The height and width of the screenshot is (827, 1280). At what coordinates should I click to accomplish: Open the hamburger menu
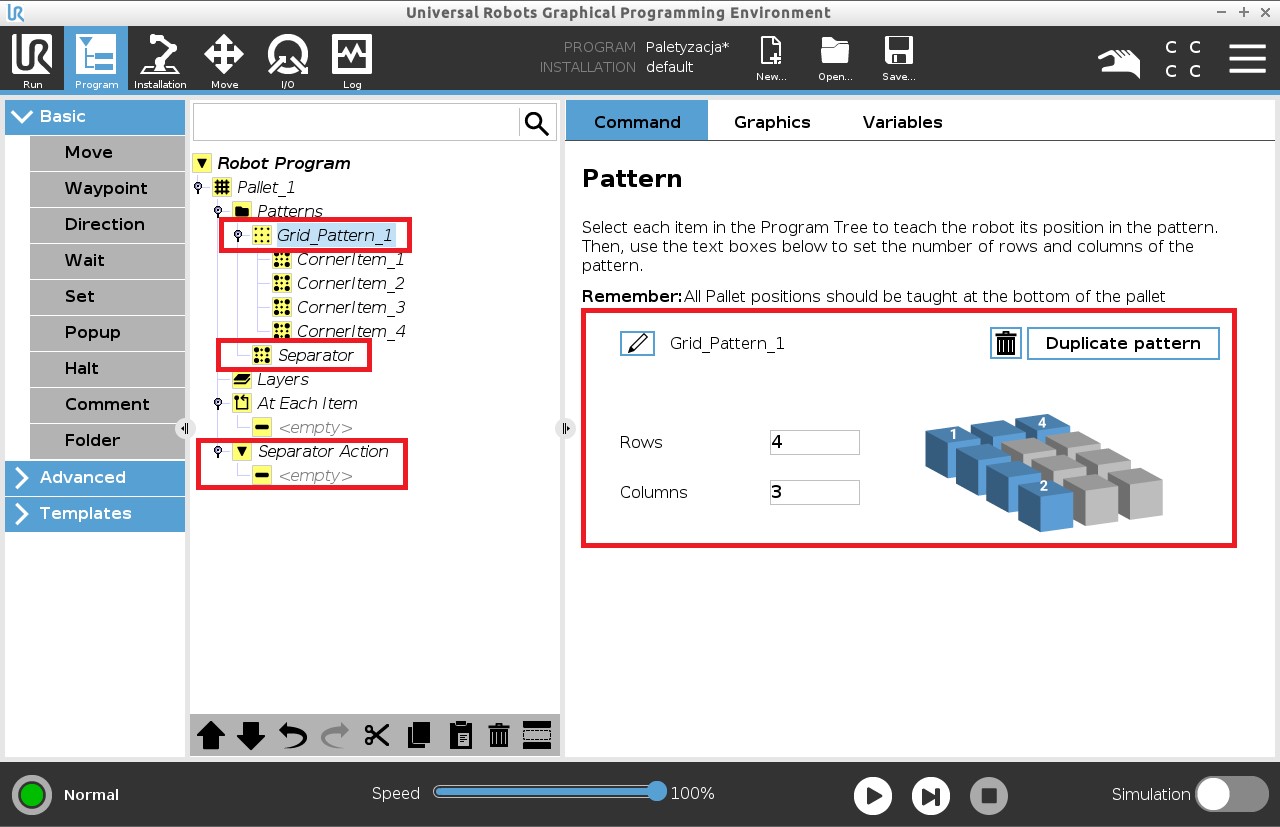click(x=1247, y=58)
